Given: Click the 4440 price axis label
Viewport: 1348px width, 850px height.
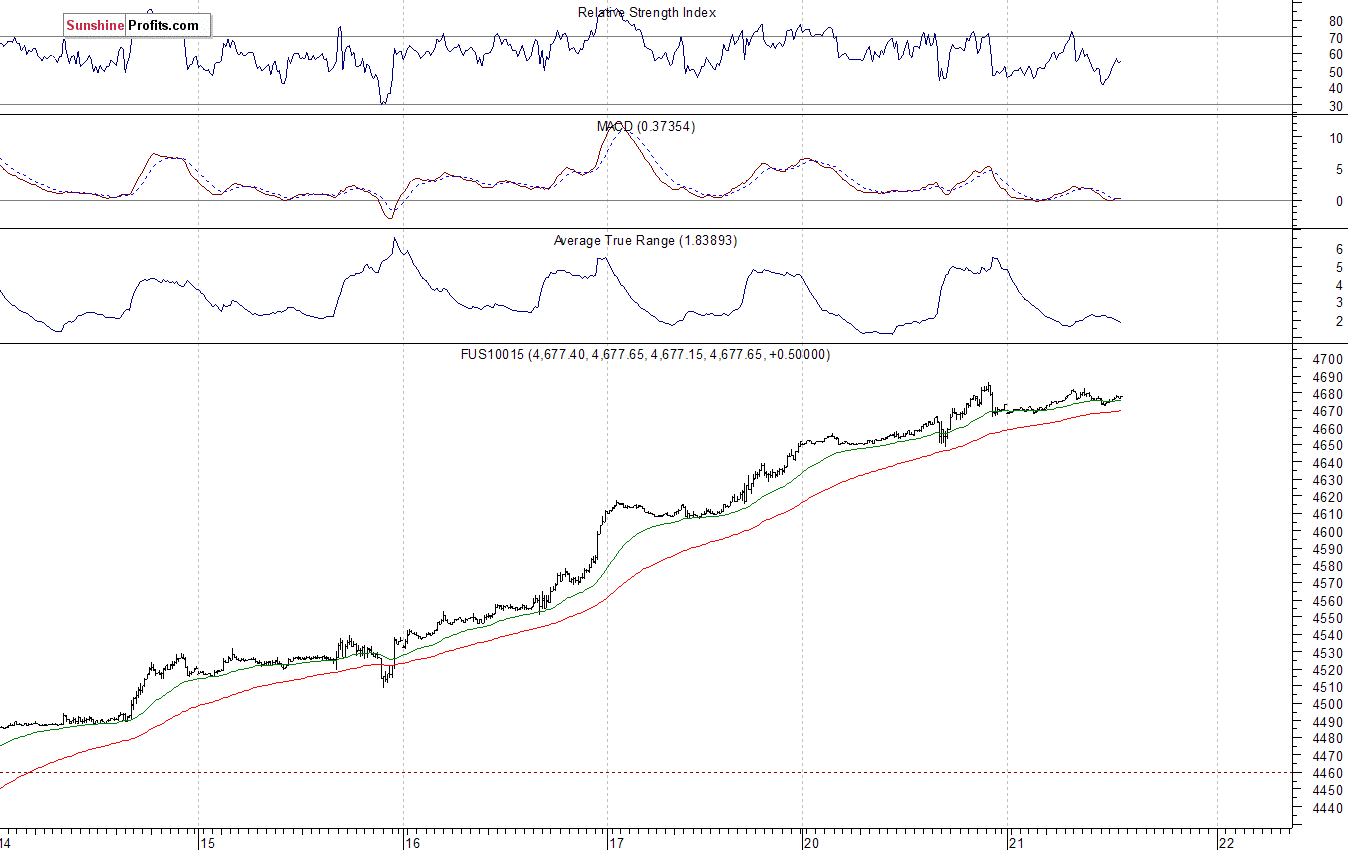Looking at the screenshot, I should [1328, 808].
